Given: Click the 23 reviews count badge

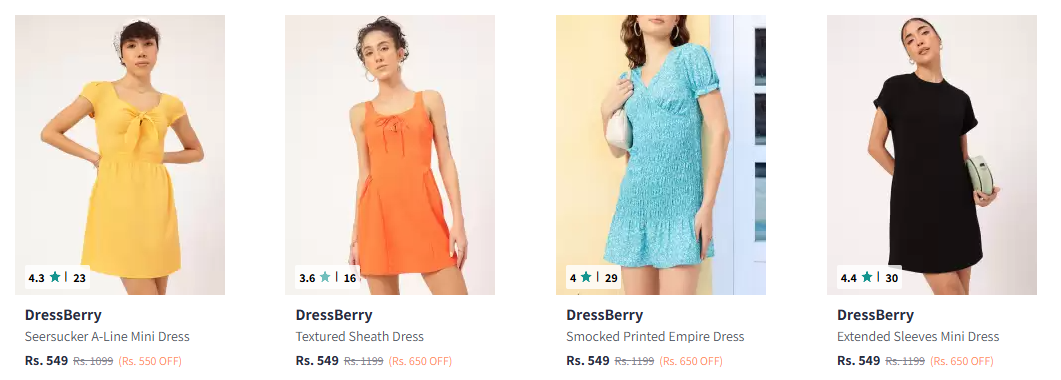Looking at the screenshot, I should [79, 278].
